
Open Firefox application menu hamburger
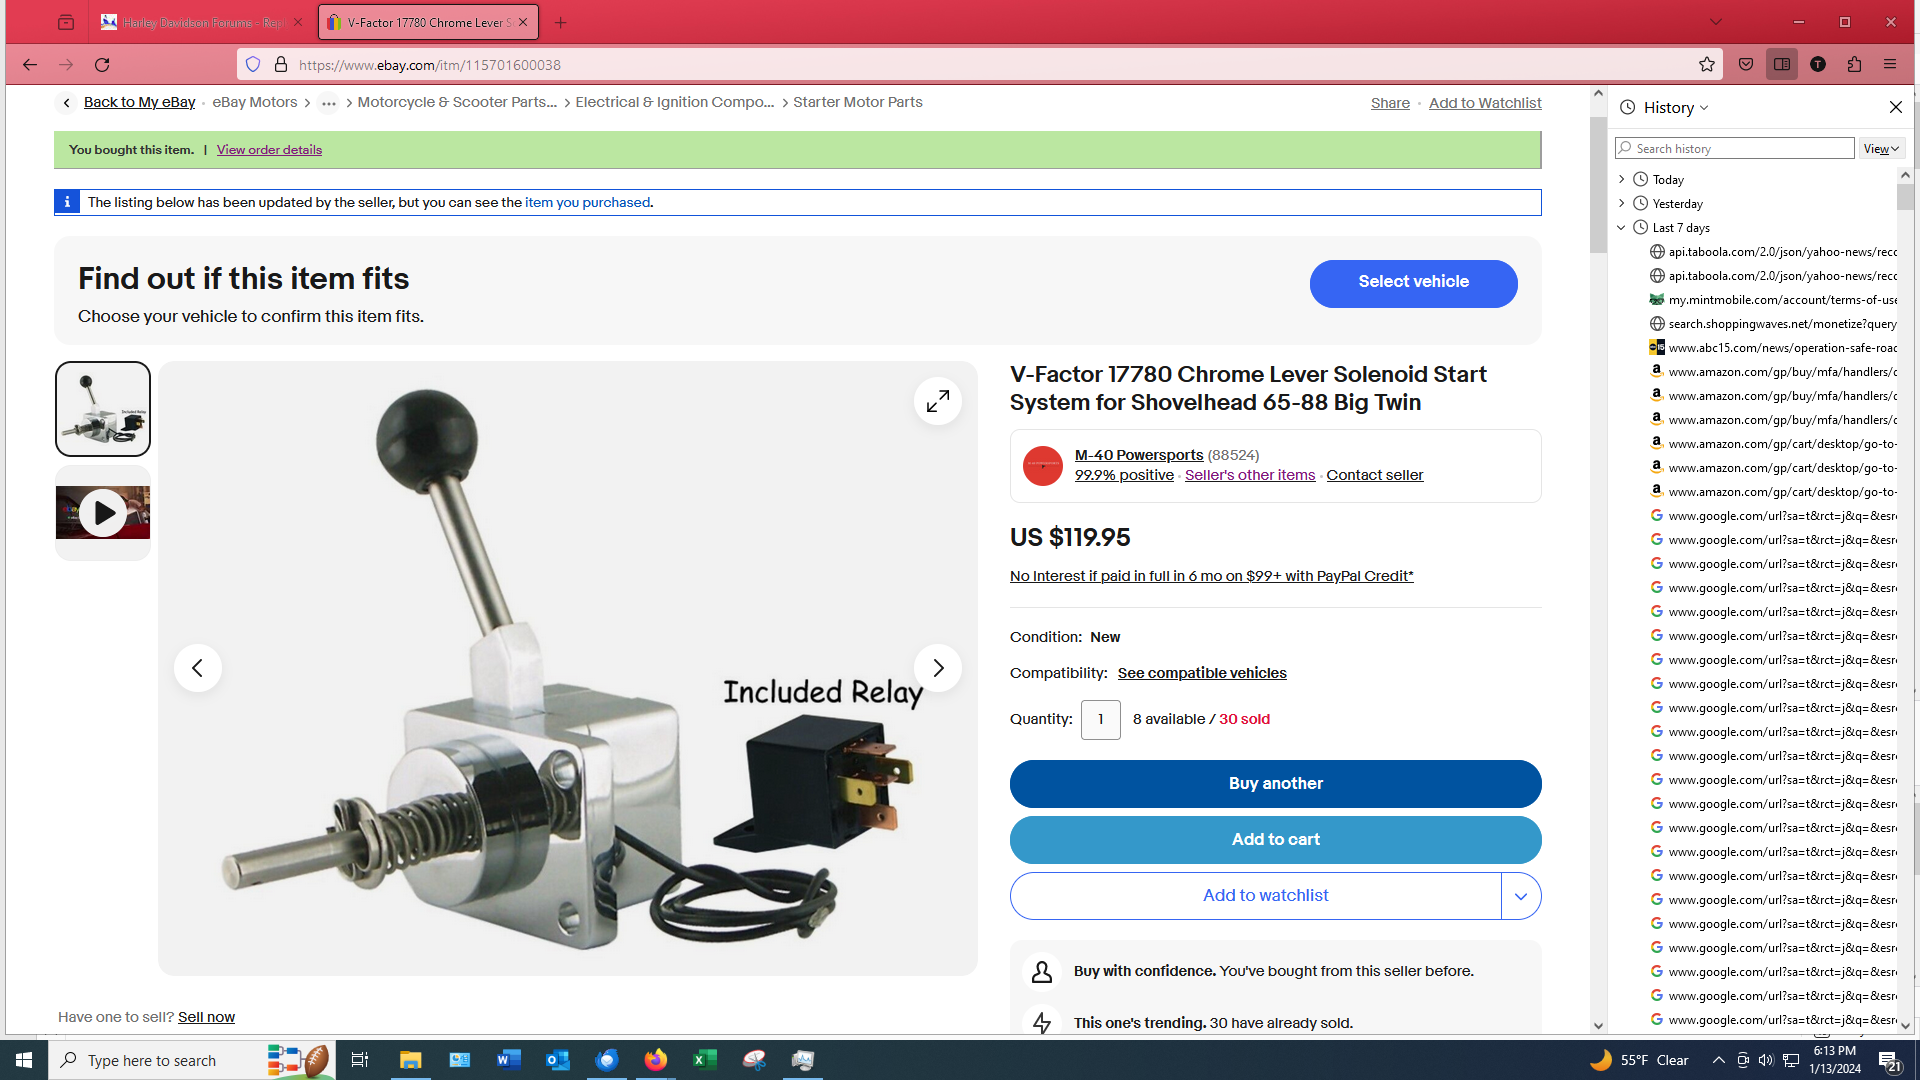tap(1890, 65)
